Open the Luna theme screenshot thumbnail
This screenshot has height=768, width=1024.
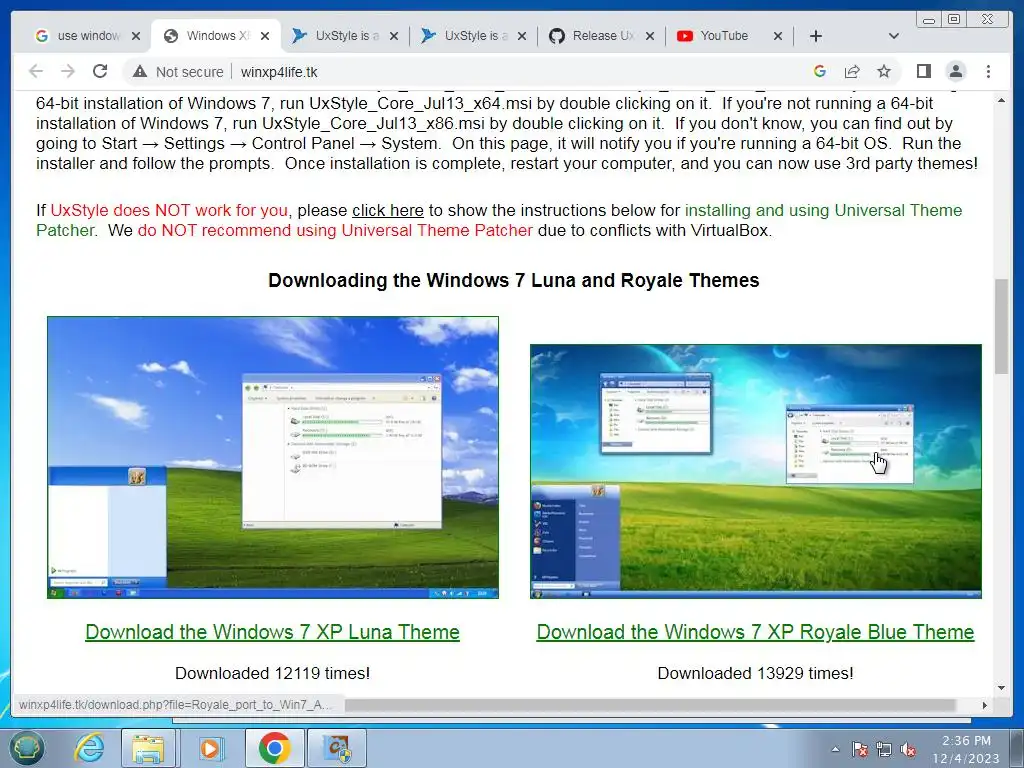pos(273,457)
